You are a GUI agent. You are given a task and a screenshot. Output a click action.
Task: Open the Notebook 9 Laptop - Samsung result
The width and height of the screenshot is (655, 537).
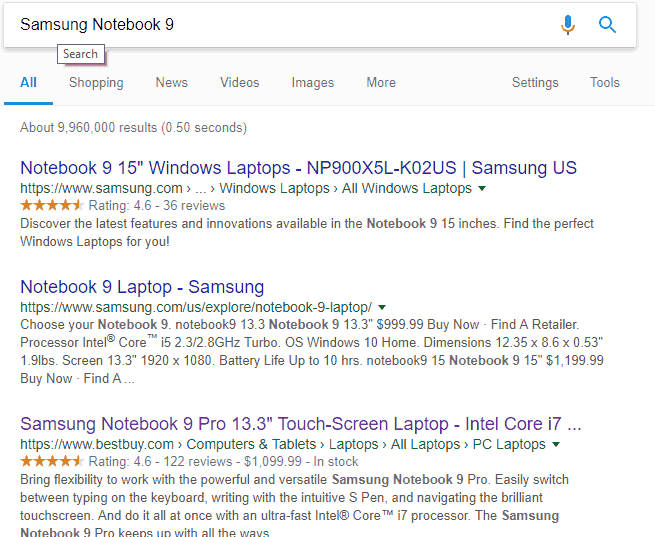pyautogui.click(x=142, y=287)
